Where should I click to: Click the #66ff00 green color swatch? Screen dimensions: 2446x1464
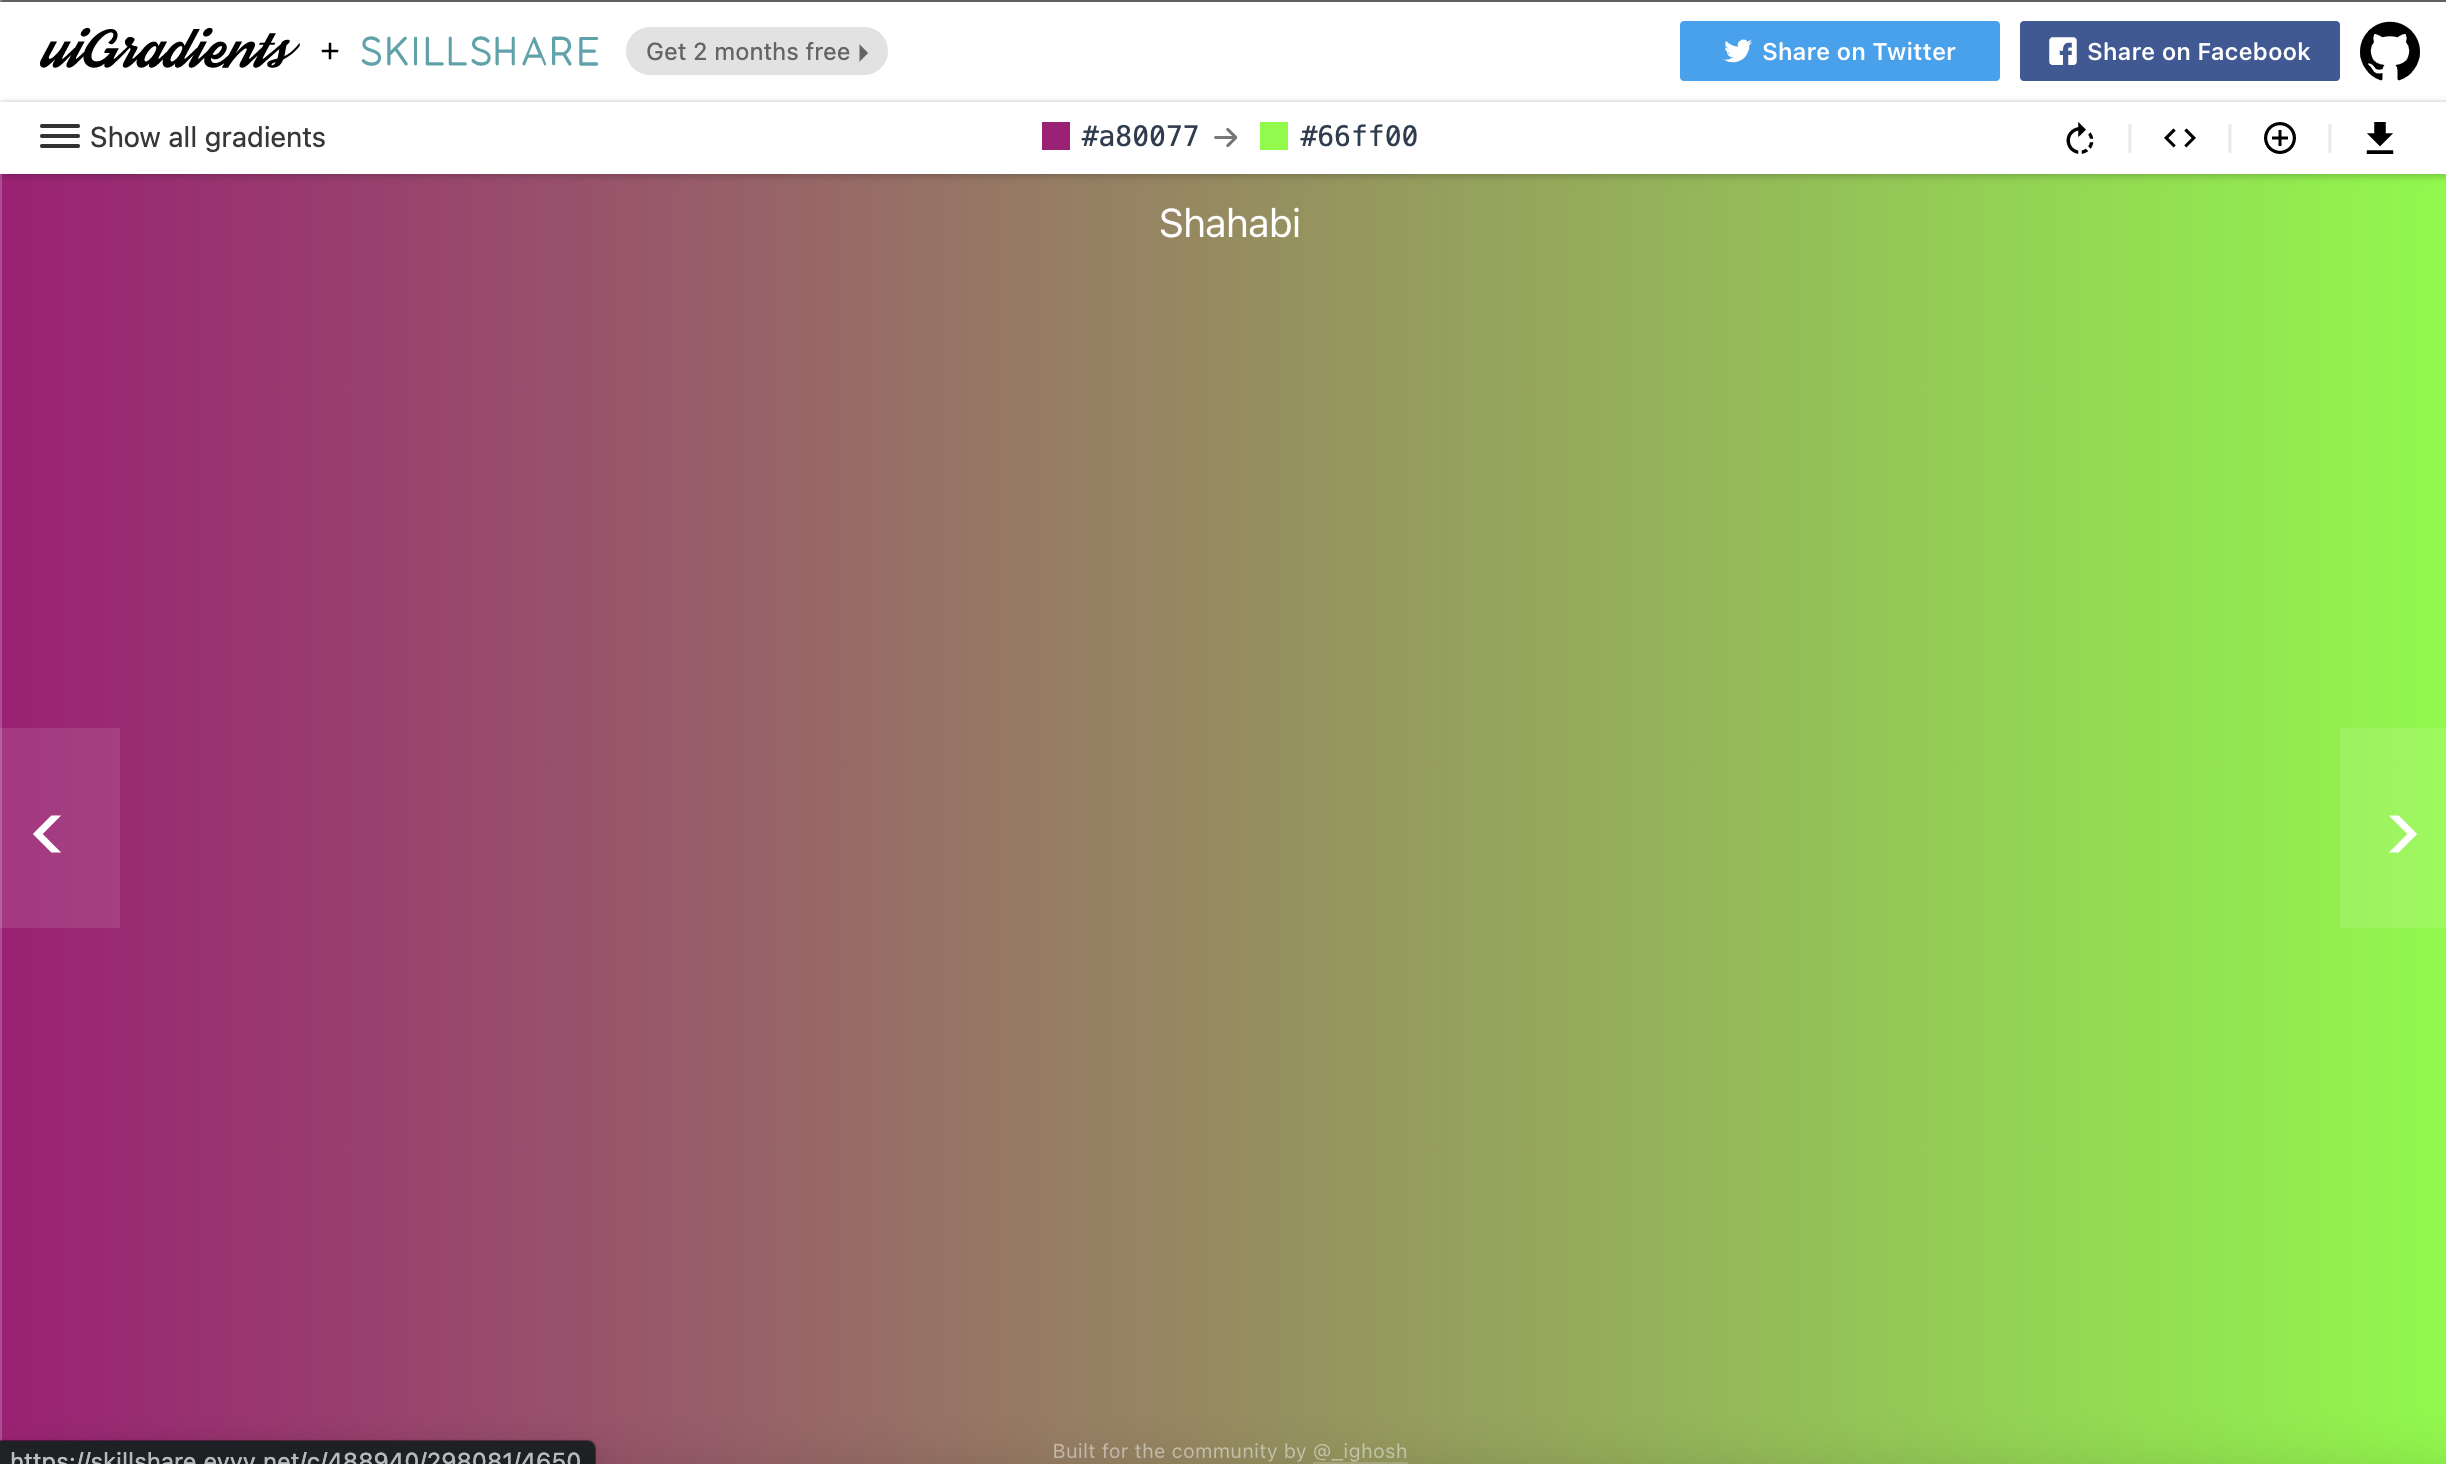1273,136
